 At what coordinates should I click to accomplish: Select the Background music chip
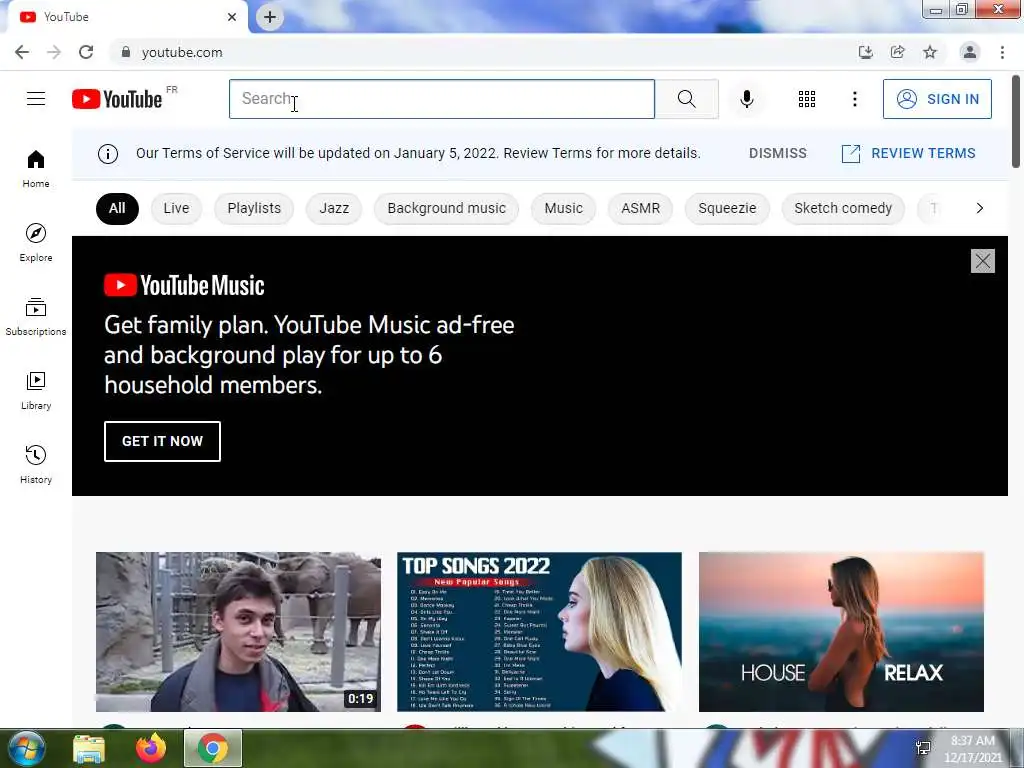tap(447, 208)
